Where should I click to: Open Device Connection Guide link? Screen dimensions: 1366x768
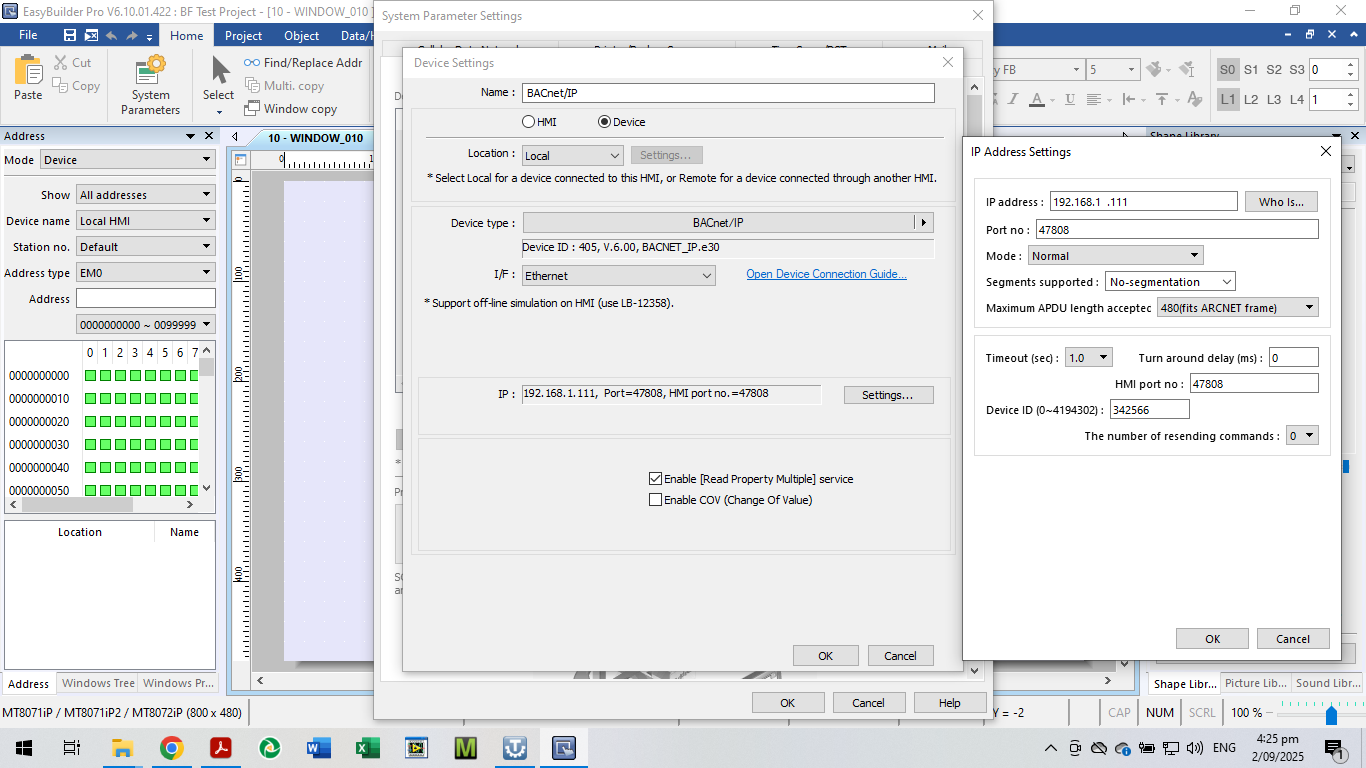826,274
